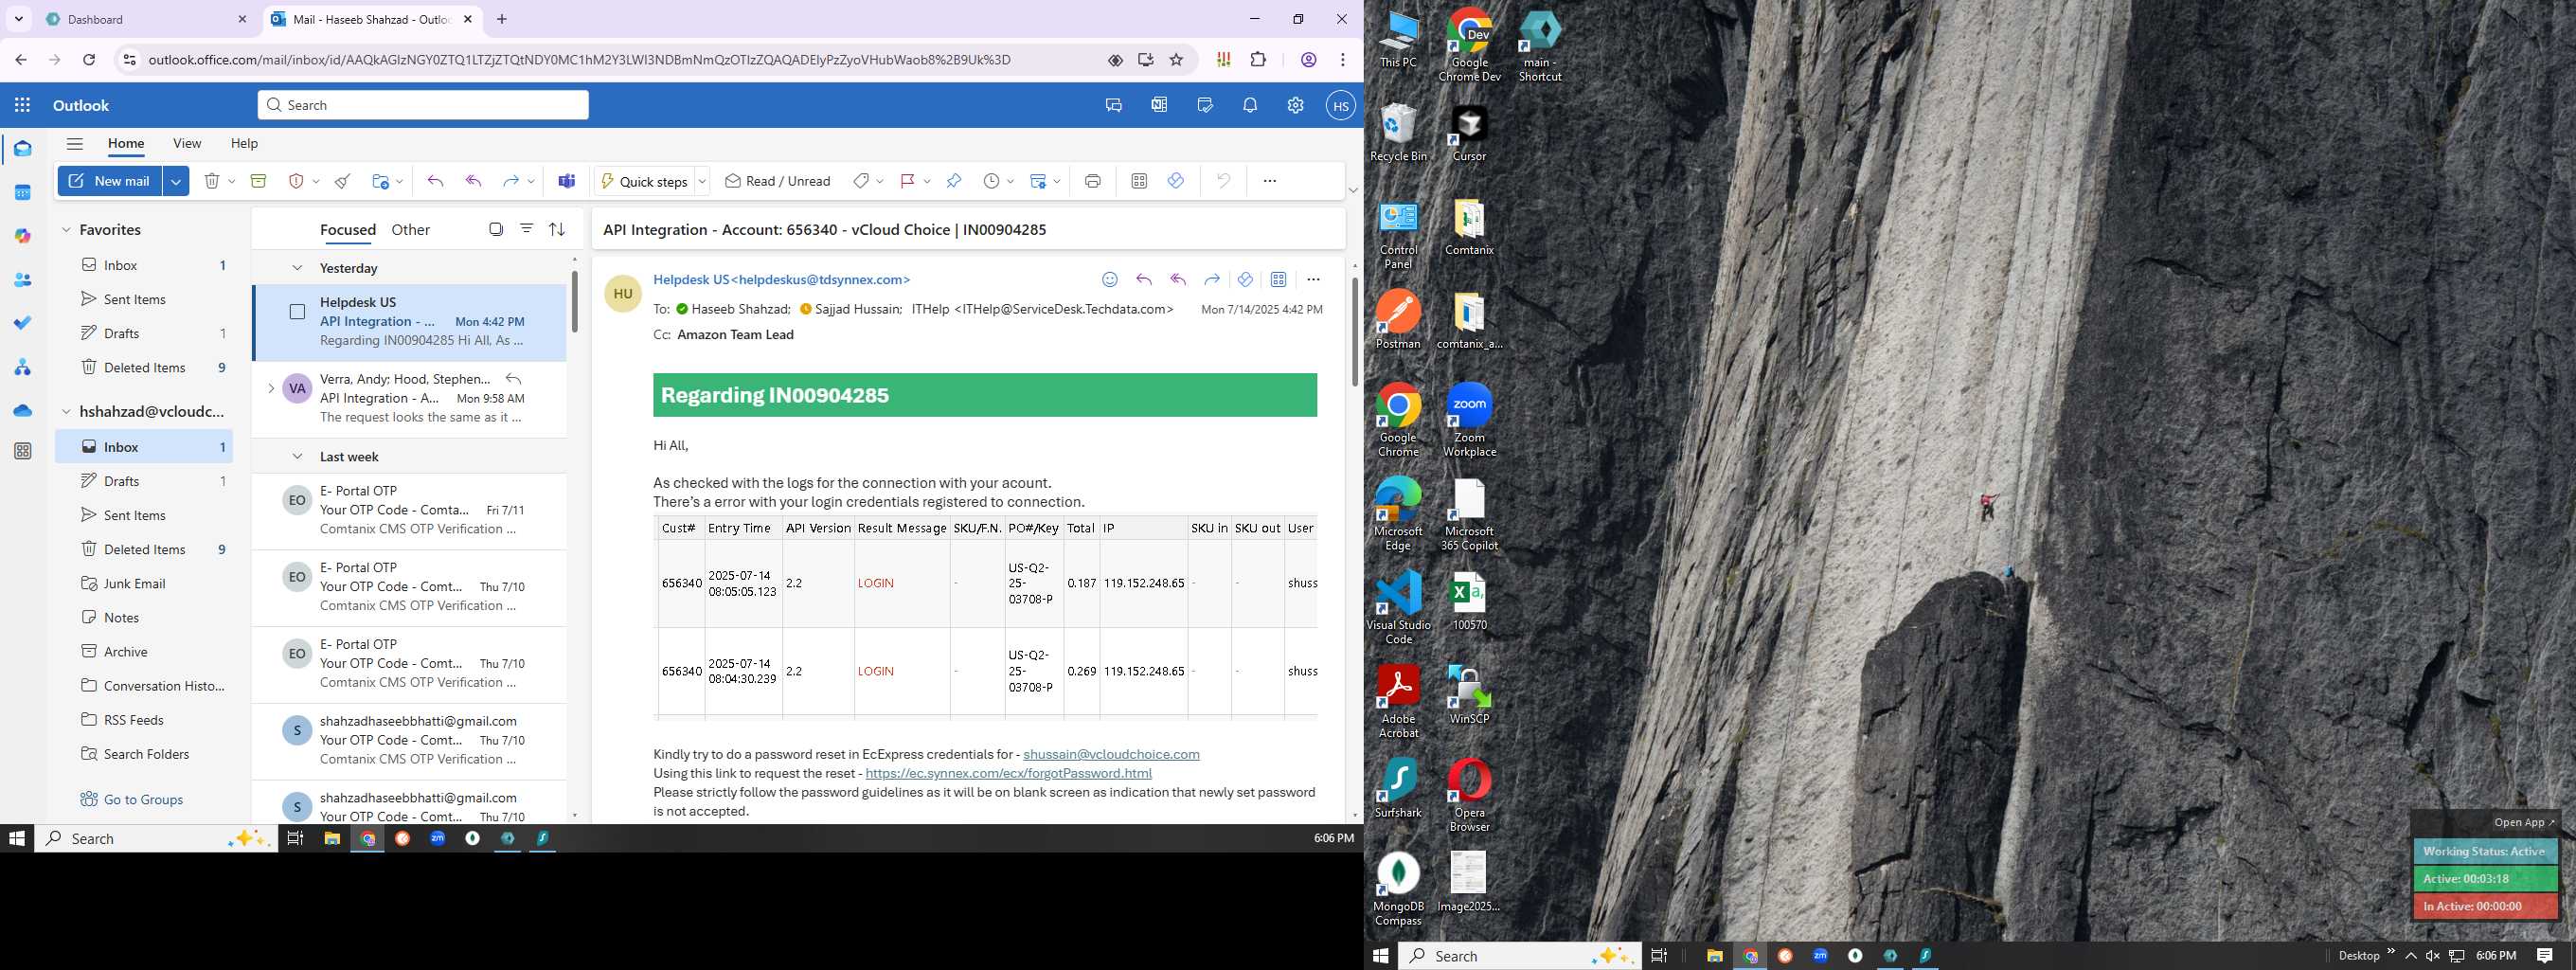Open the forgotPassword.html reset link
Image resolution: width=2576 pixels, height=970 pixels.
coord(1008,773)
